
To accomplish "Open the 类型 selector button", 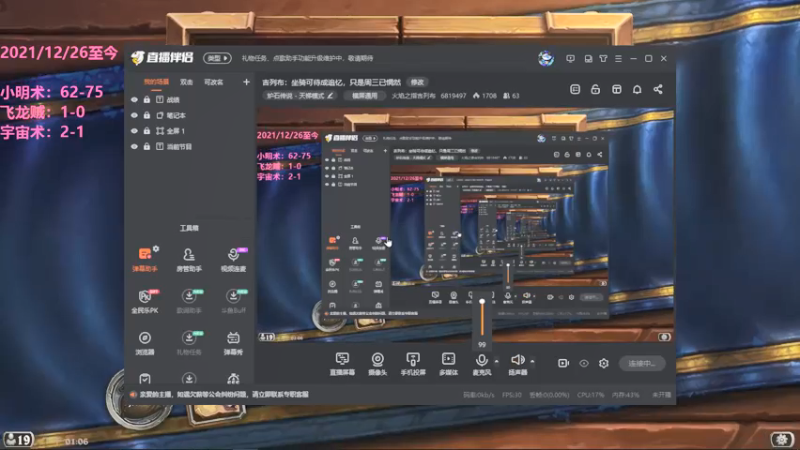I will 217,58.
